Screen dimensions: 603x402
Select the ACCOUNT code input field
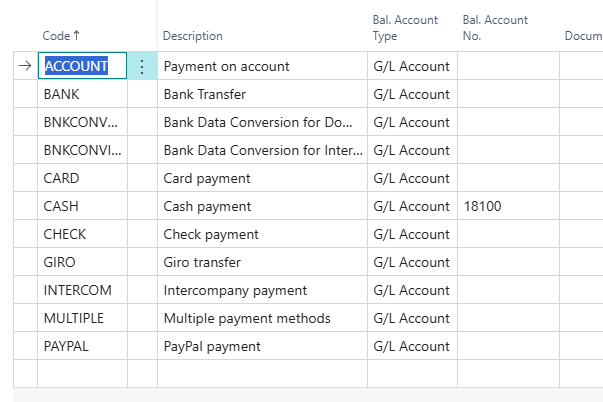pos(82,66)
